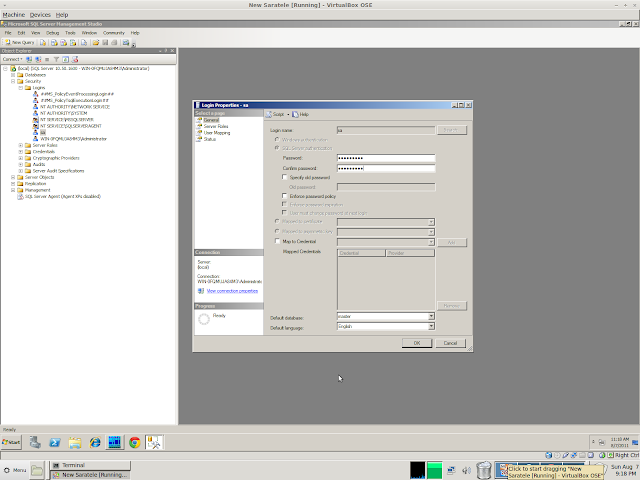
Task: Click the Open File folder icon in toolbar
Action: 96,42
